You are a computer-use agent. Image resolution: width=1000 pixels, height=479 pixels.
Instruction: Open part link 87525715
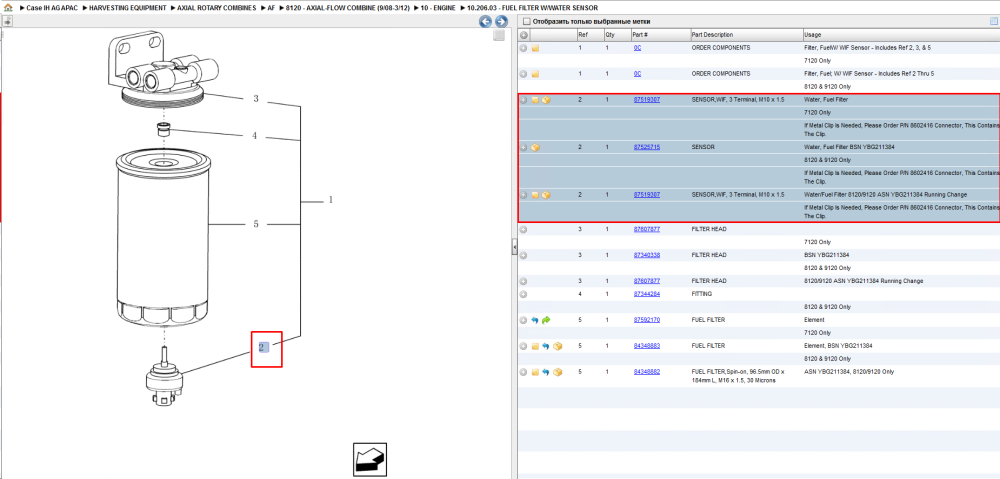pos(647,147)
